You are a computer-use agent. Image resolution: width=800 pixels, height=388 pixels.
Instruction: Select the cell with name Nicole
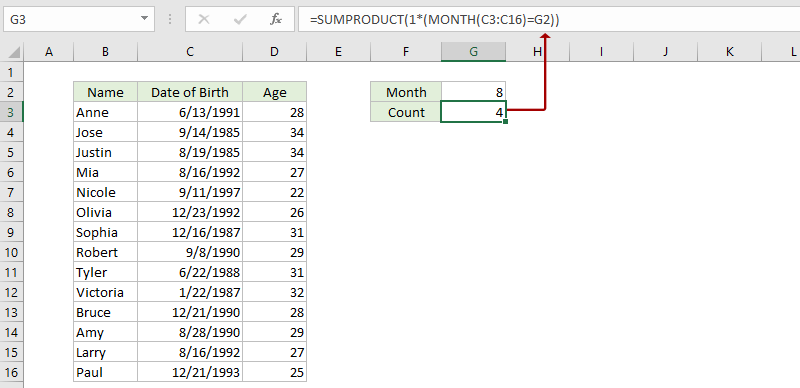click(105, 192)
